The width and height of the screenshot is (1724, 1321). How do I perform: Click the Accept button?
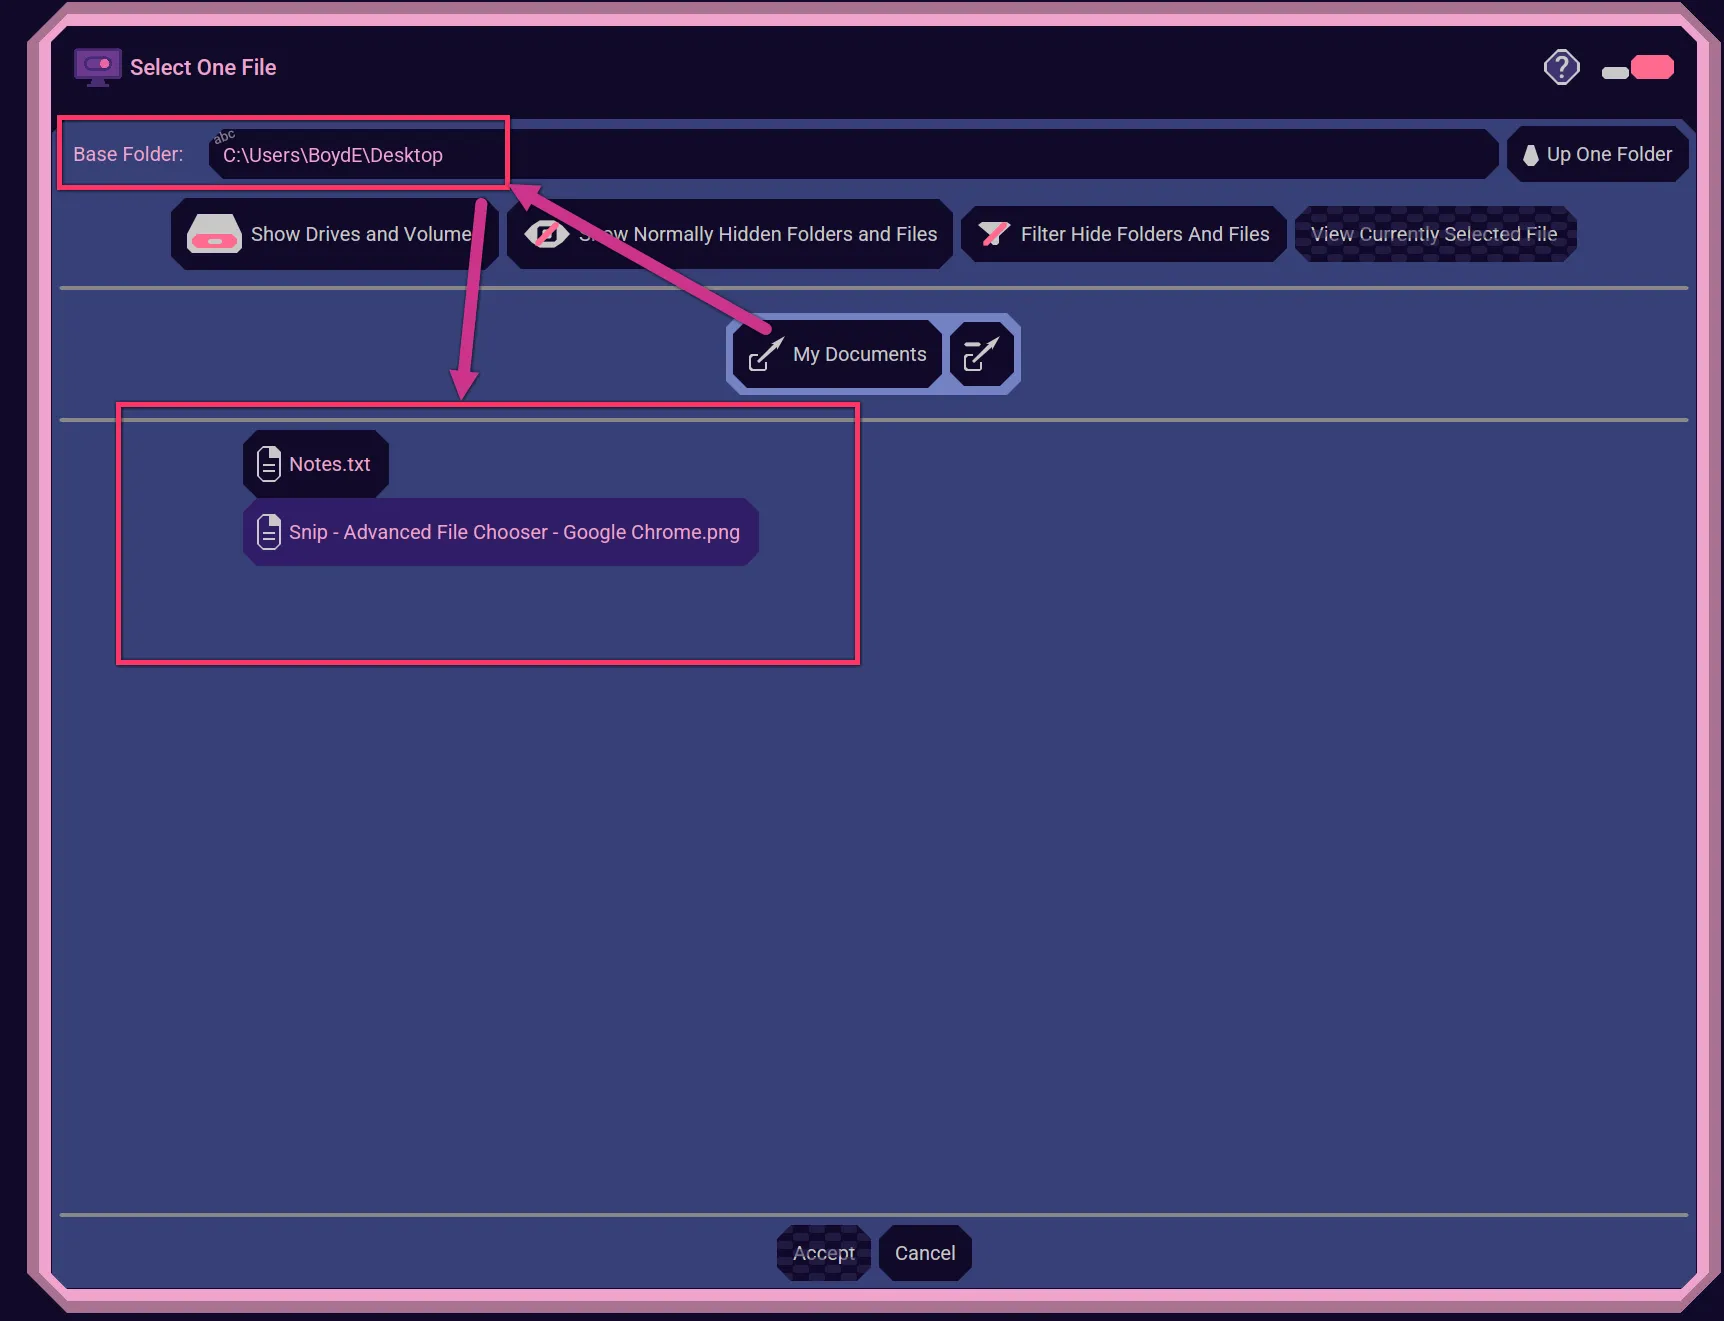coord(824,1253)
